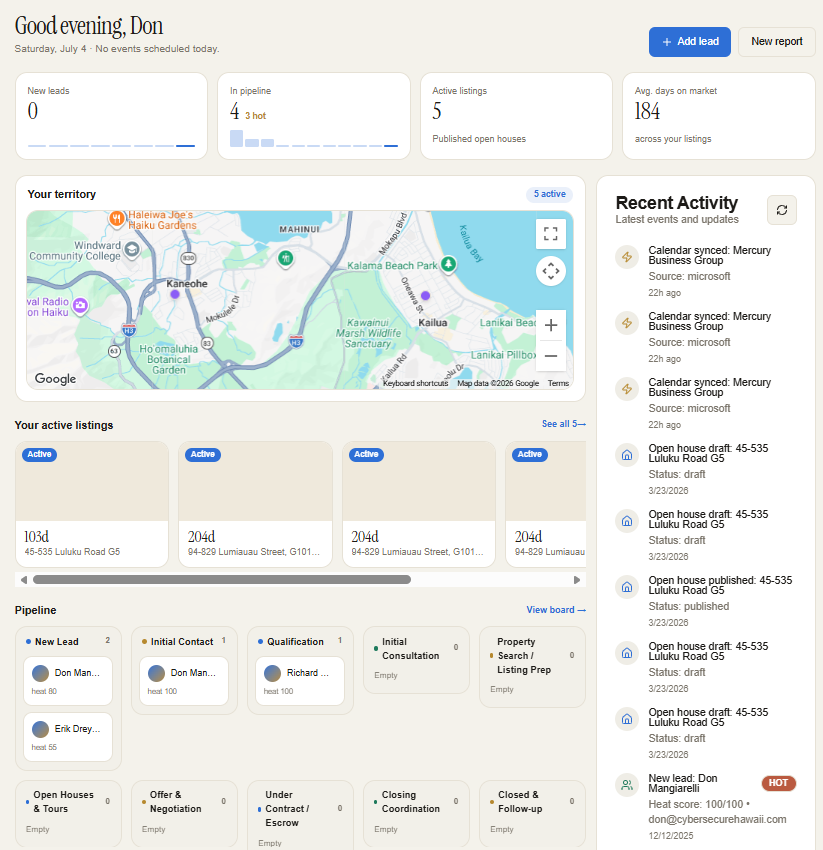823x850 pixels.
Task: Click the horizontal listings scrollbar thumb
Action: (x=222, y=580)
